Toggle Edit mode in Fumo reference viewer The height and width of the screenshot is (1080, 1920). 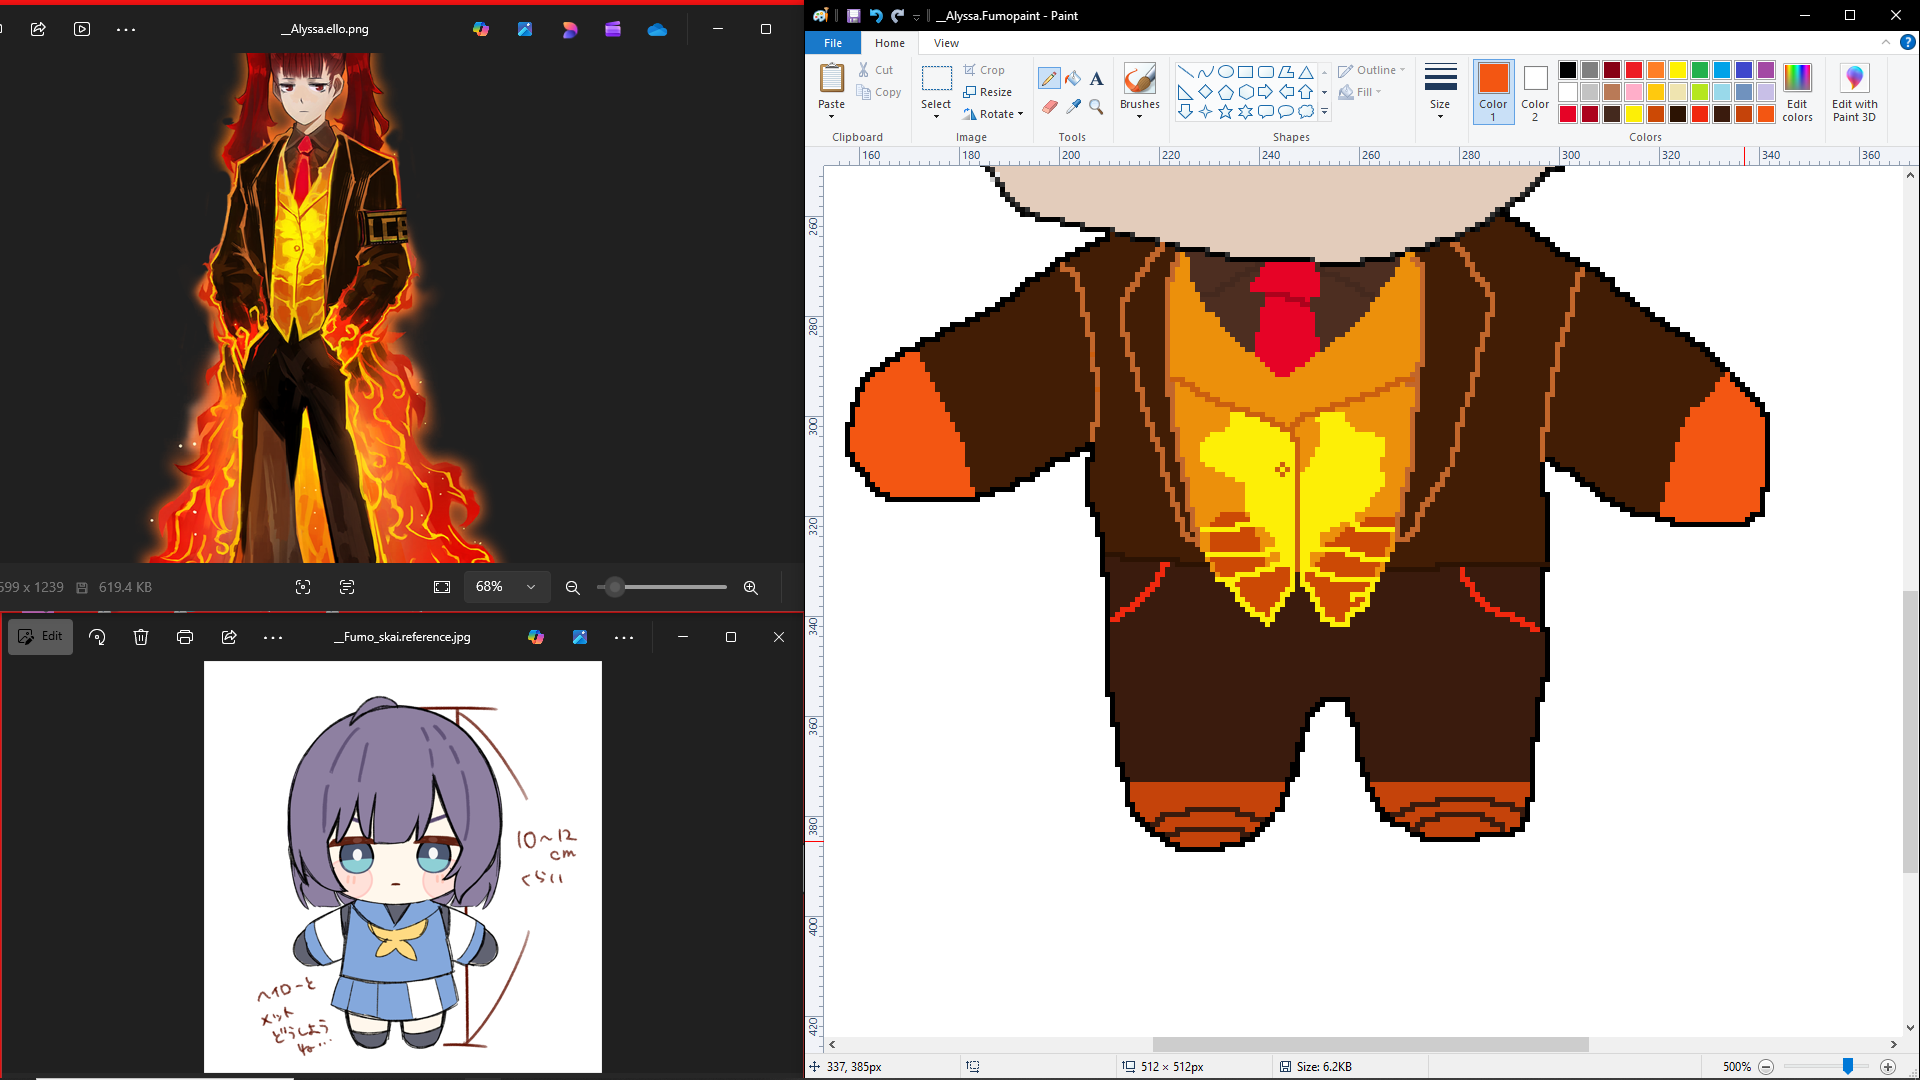(x=40, y=637)
